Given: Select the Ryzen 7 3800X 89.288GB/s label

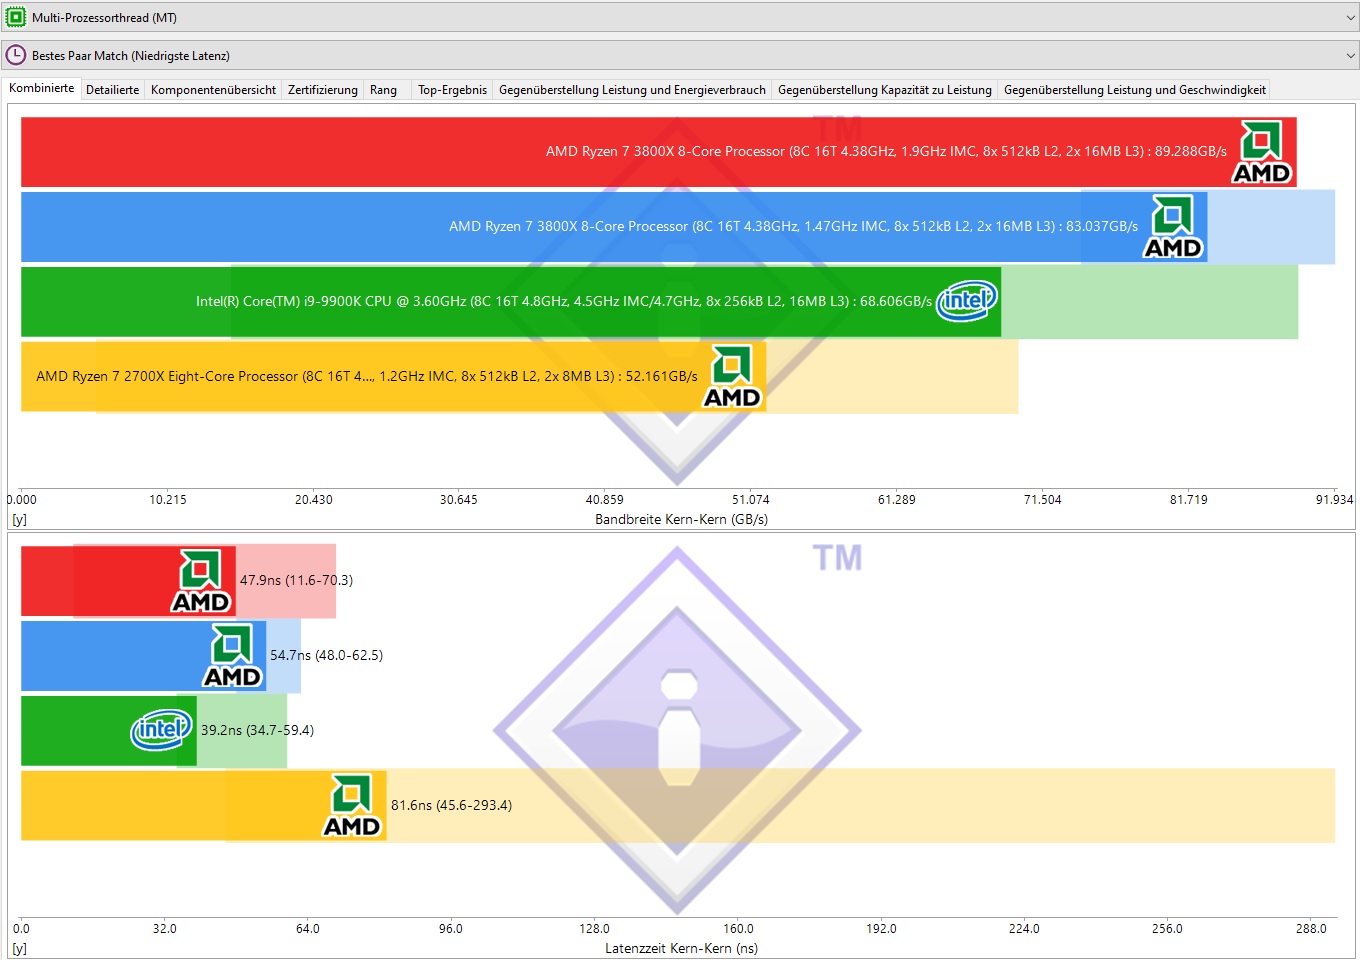Looking at the screenshot, I should (x=886, y=151).
